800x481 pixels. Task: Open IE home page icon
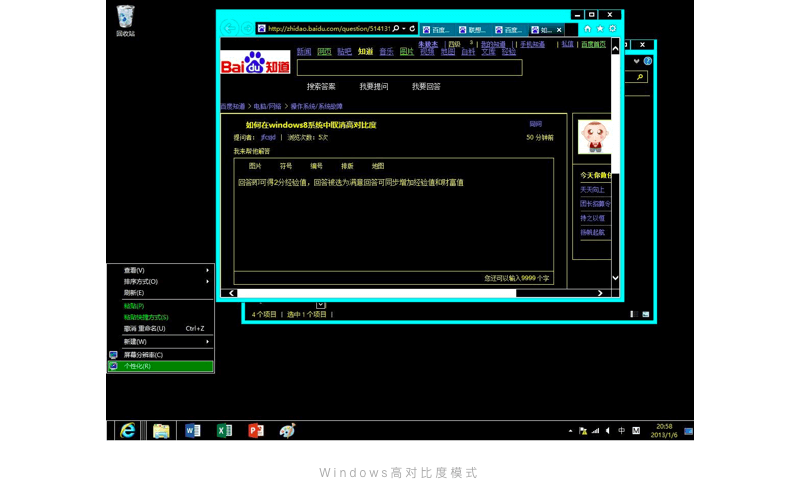pyautogui.click(x=588, y=29)
